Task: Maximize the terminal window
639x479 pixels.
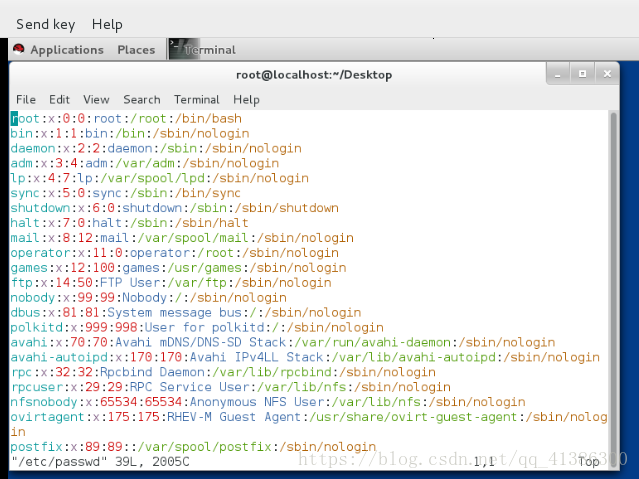Action: click(582, 74)
